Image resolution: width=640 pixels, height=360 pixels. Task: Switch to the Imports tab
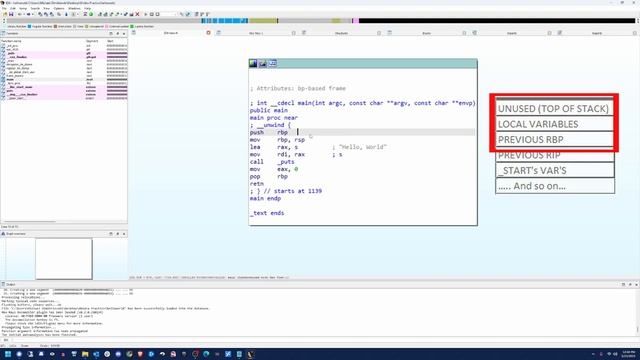512,33
